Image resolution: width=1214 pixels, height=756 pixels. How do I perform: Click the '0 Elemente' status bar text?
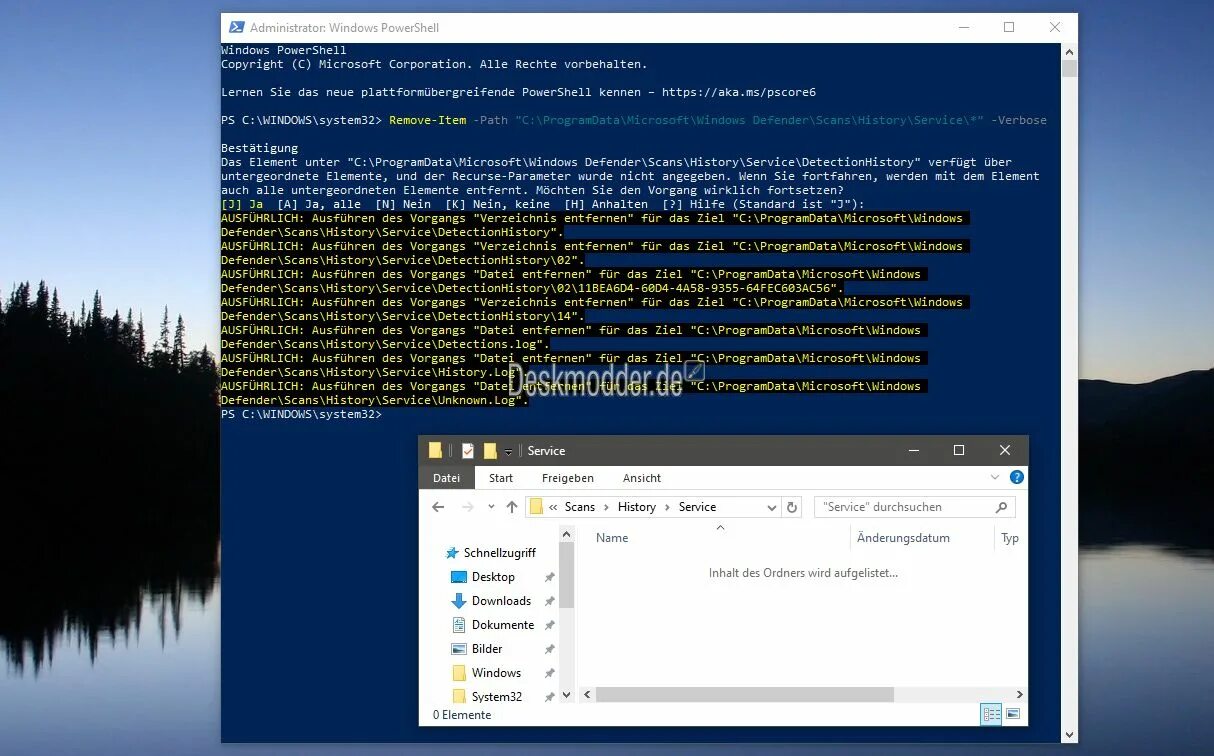[462, 715]
